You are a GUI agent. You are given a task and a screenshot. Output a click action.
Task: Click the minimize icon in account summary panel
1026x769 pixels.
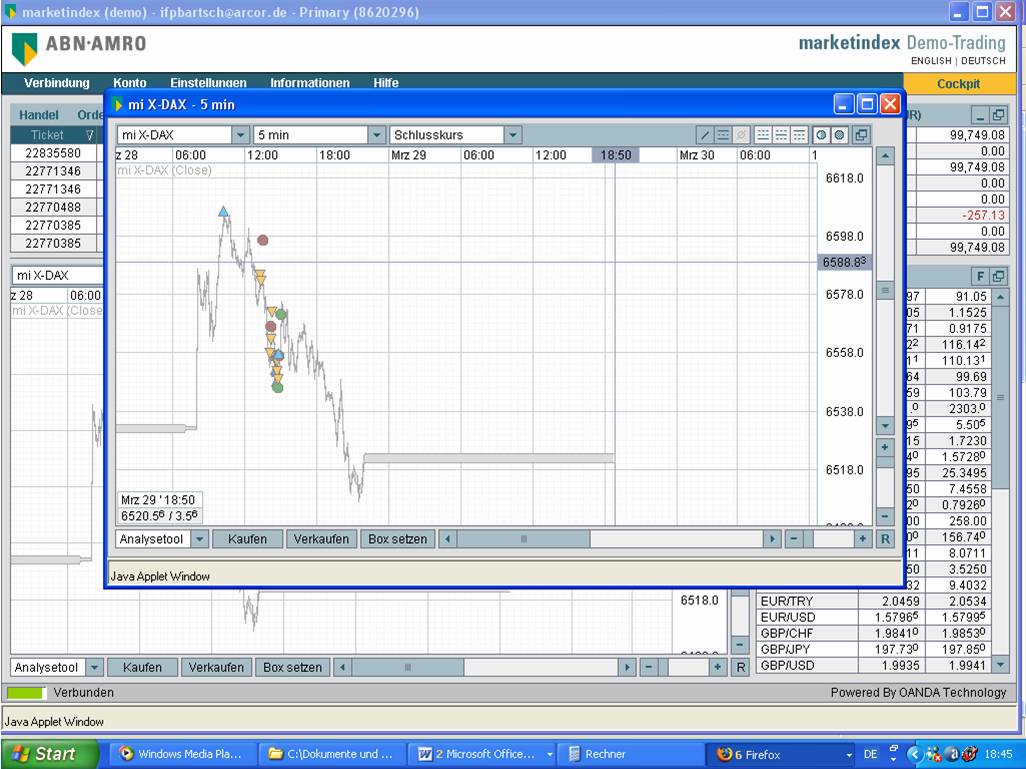pos(980,115)
